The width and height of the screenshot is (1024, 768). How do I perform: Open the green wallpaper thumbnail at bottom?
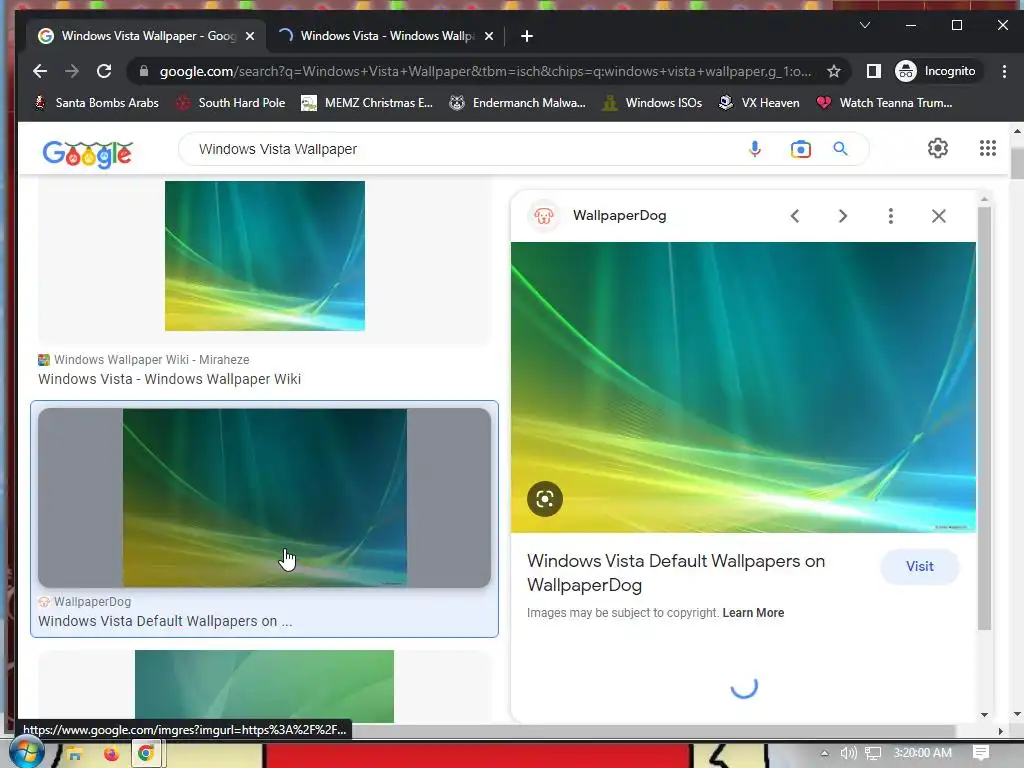coord(264,686)
